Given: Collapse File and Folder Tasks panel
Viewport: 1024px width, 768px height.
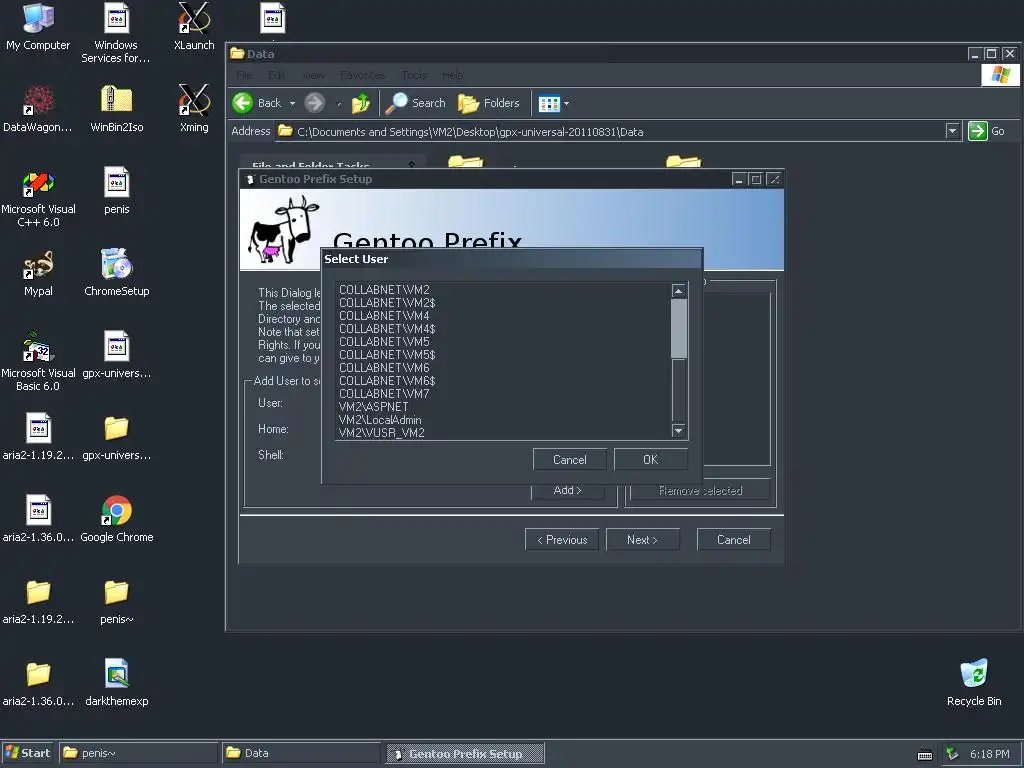Looking at the screenshot, I should coord(411,164).
